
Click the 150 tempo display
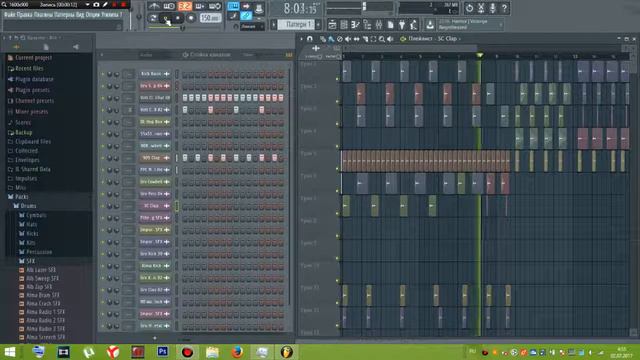tap(211, 18)
